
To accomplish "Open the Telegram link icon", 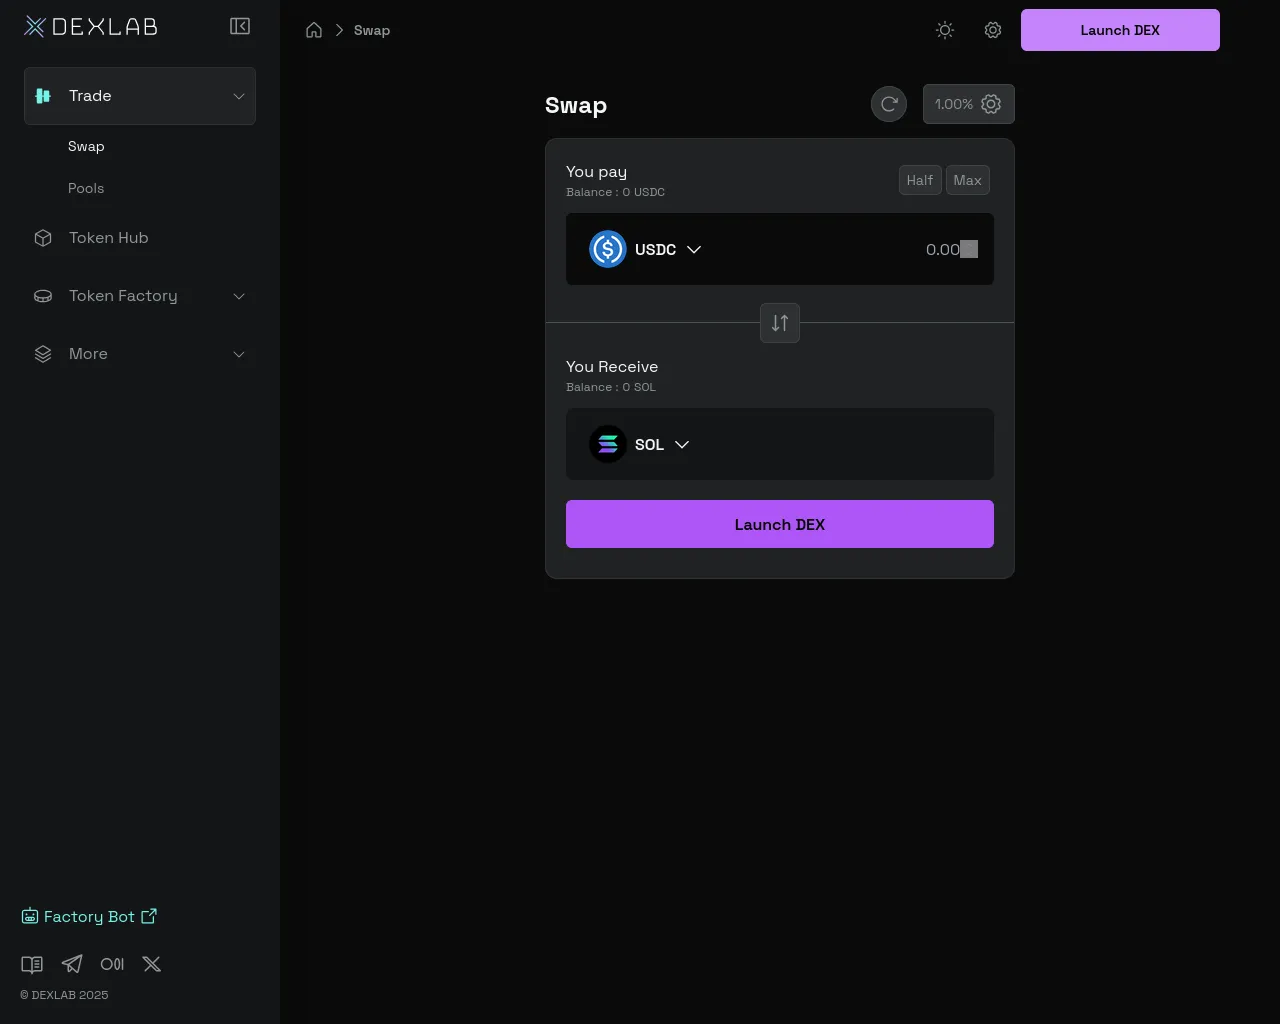I will tap(72, 964).
